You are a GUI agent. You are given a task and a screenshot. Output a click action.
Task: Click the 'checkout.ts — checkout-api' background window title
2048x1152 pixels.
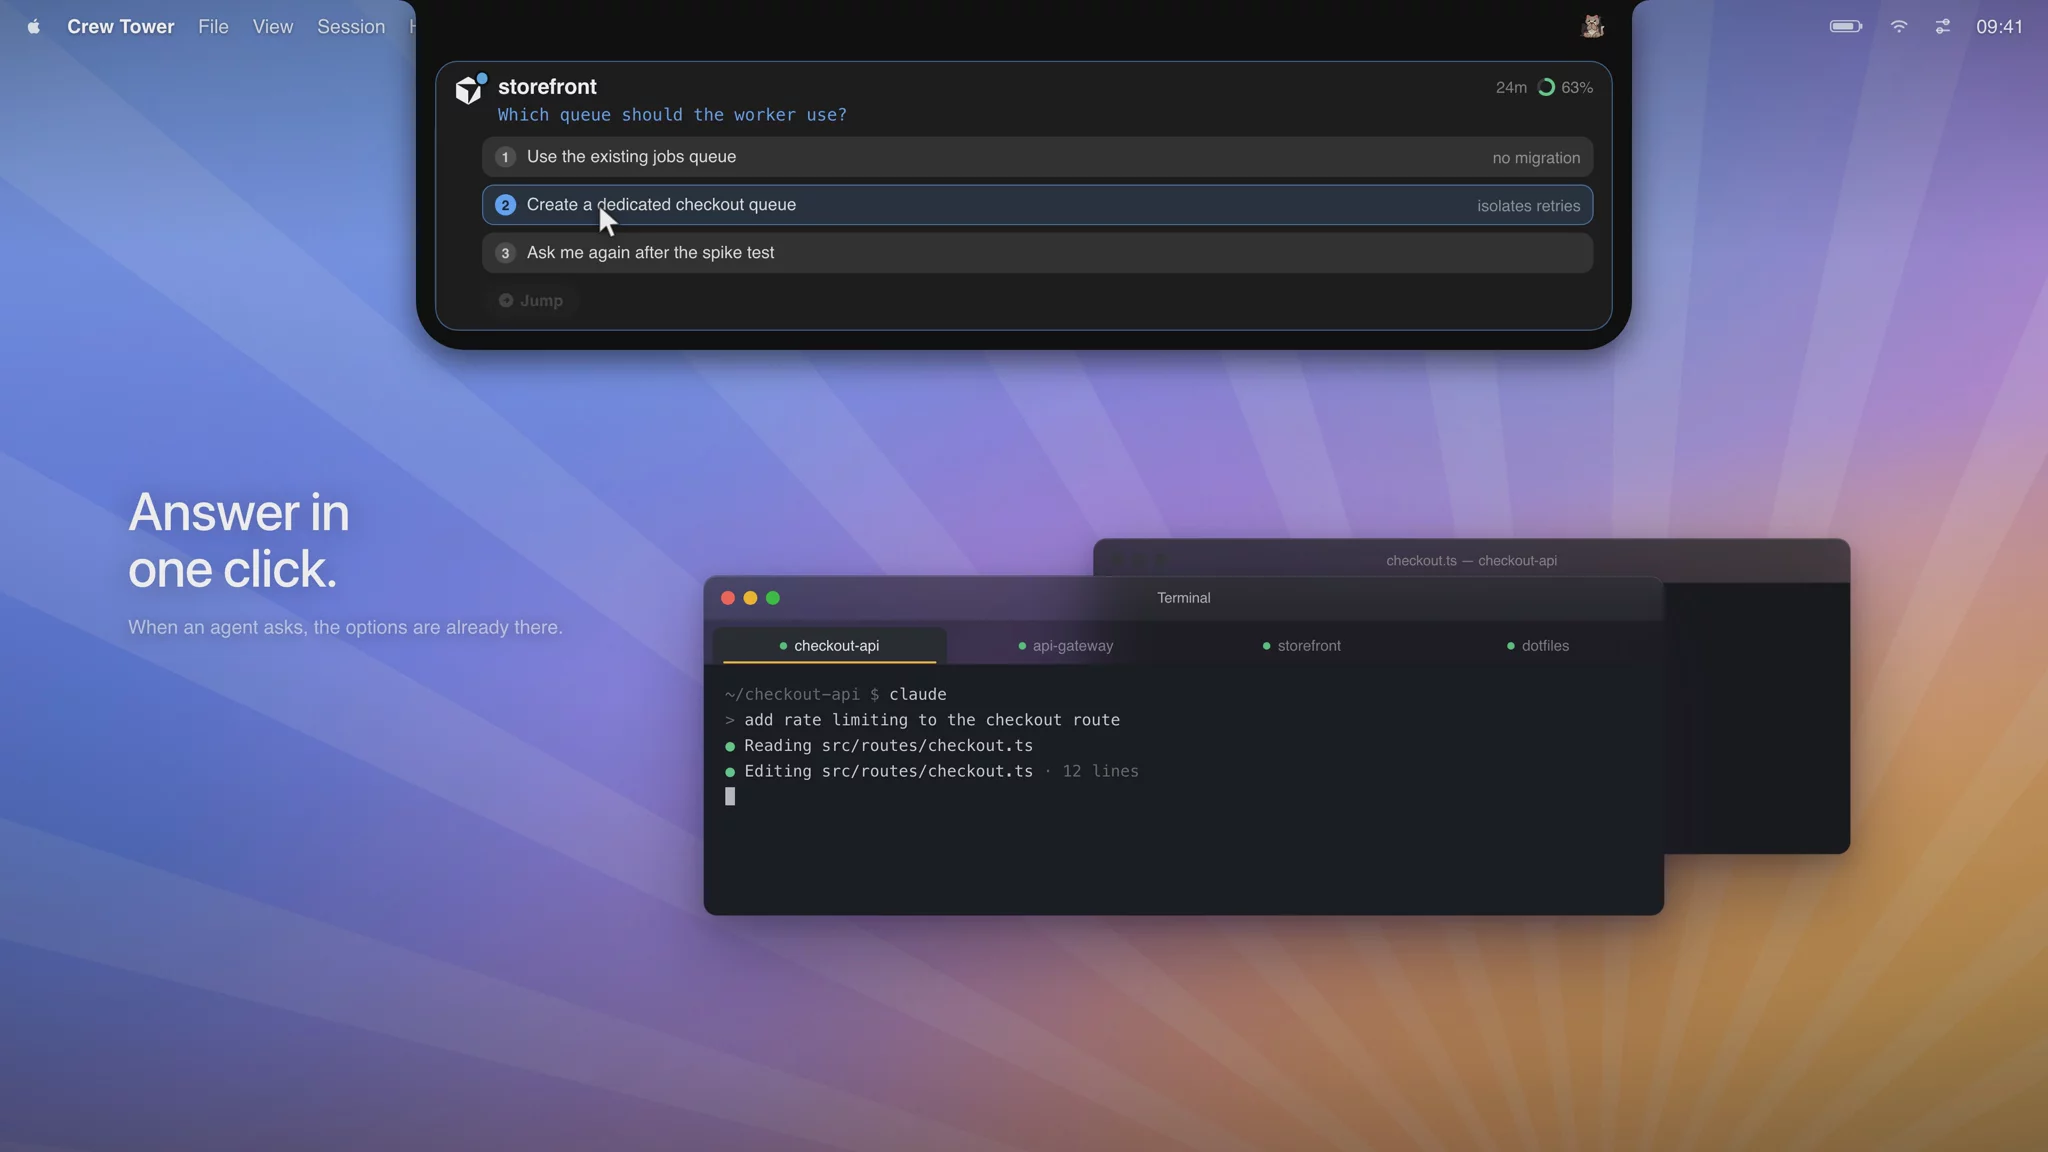1471,561
